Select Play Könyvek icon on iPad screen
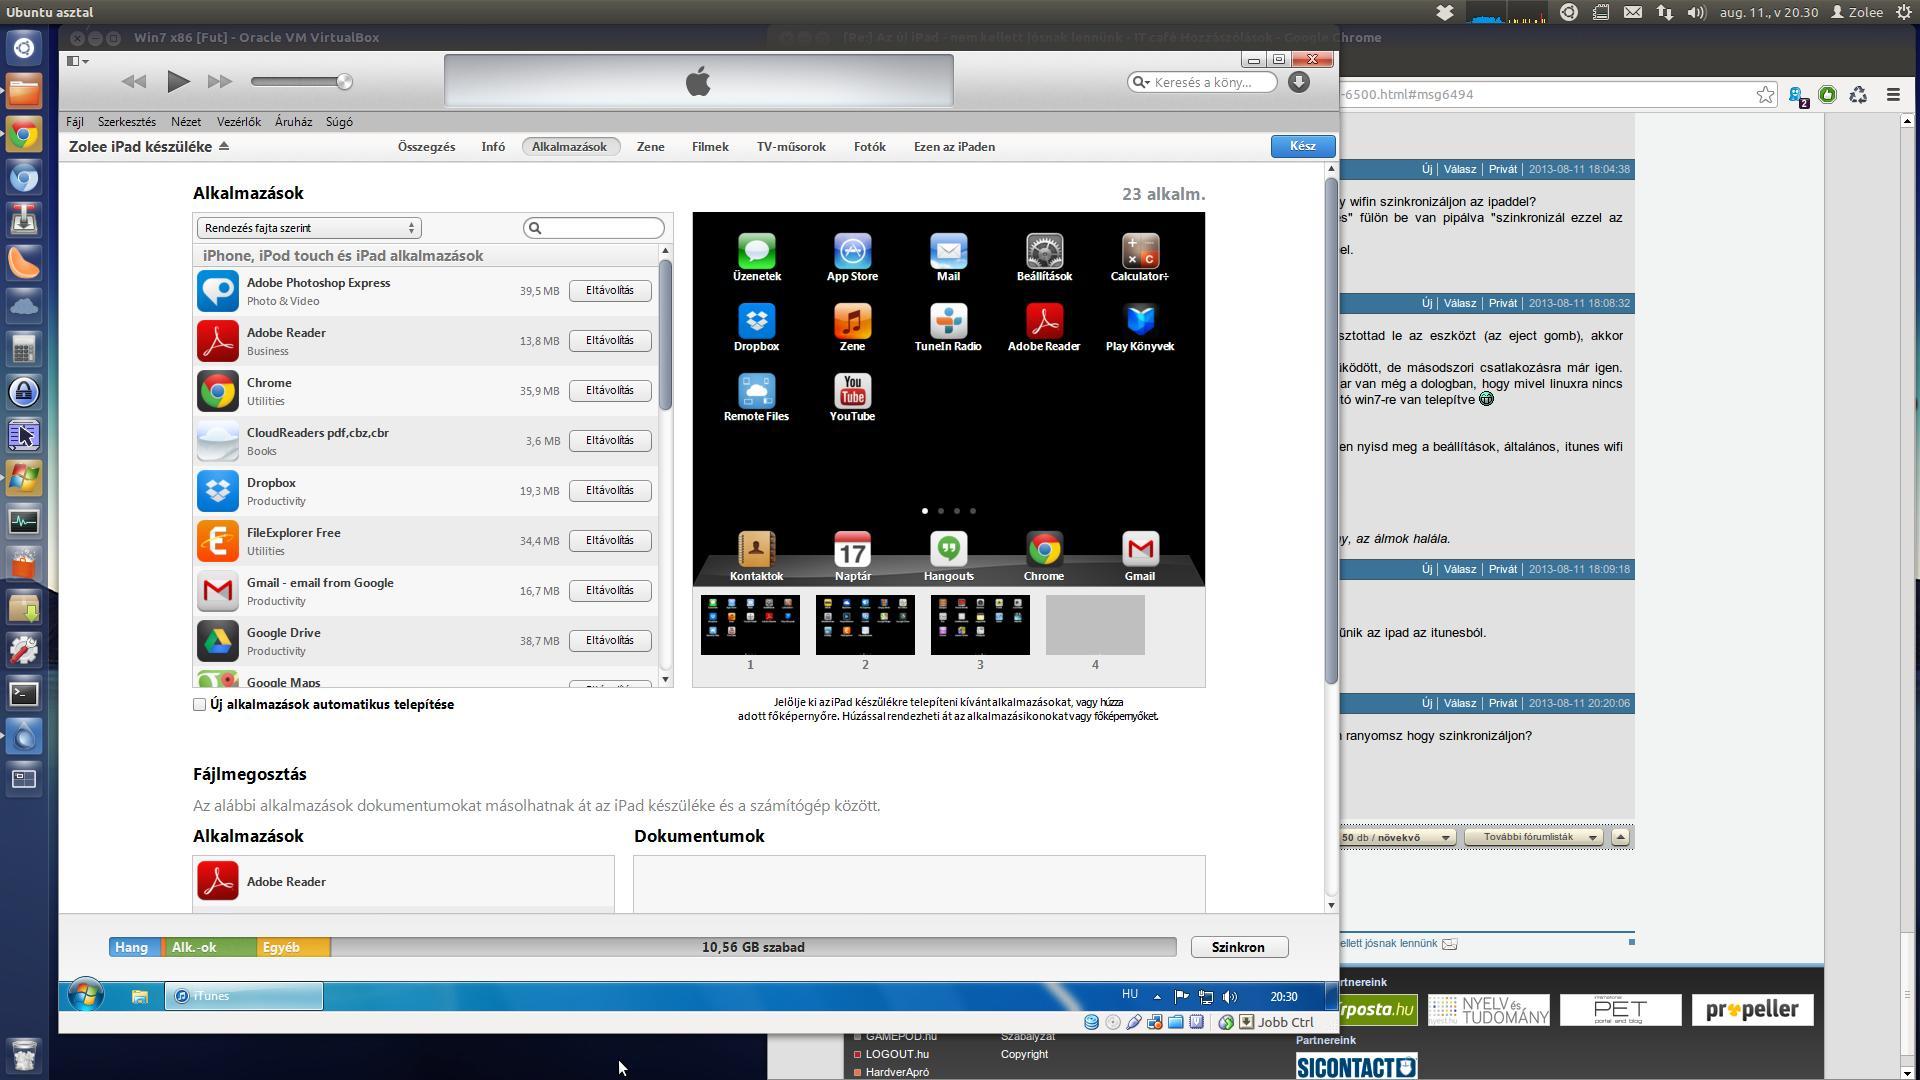Screen dimensions: 1920x1080 coord(1140,321)
